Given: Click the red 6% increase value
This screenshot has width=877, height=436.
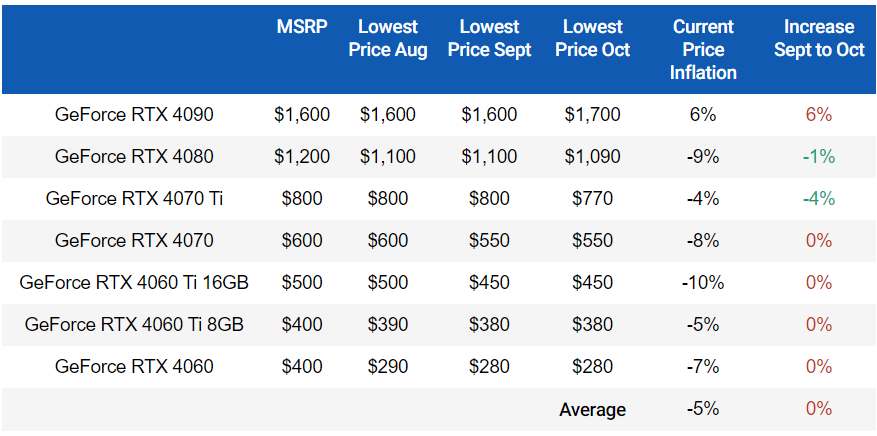Looking at the screenshot, I should [x=819, y=115].
